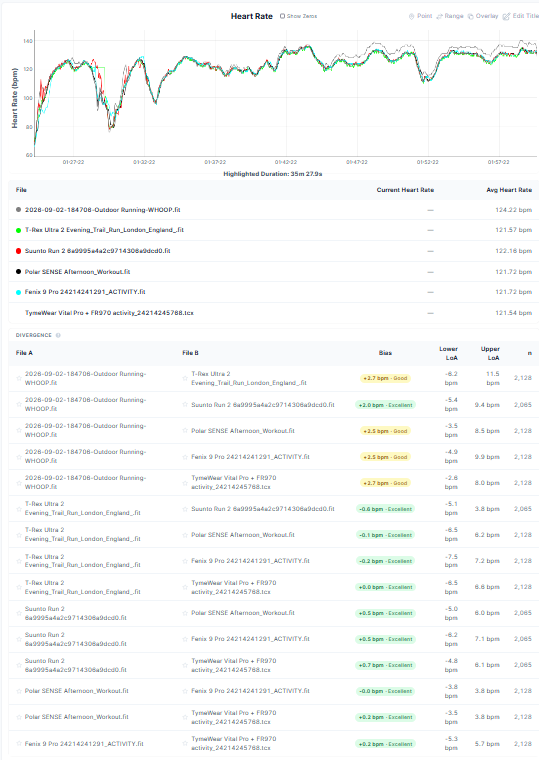The height and width of the screenshot is (760, 539).
Task: Click the black Polar SENSE color dot
Action: pos(18,271)
